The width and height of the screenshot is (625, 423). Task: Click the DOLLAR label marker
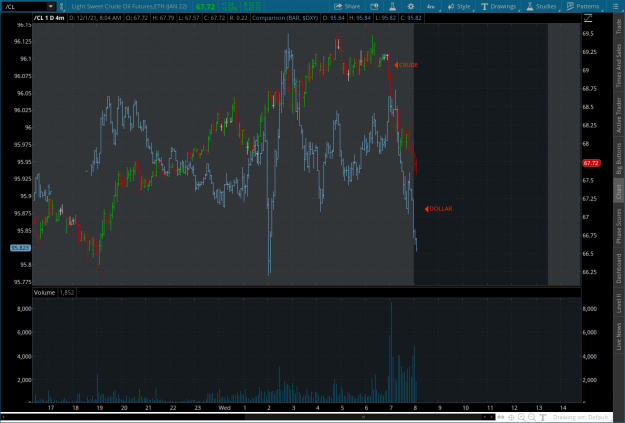438,209
